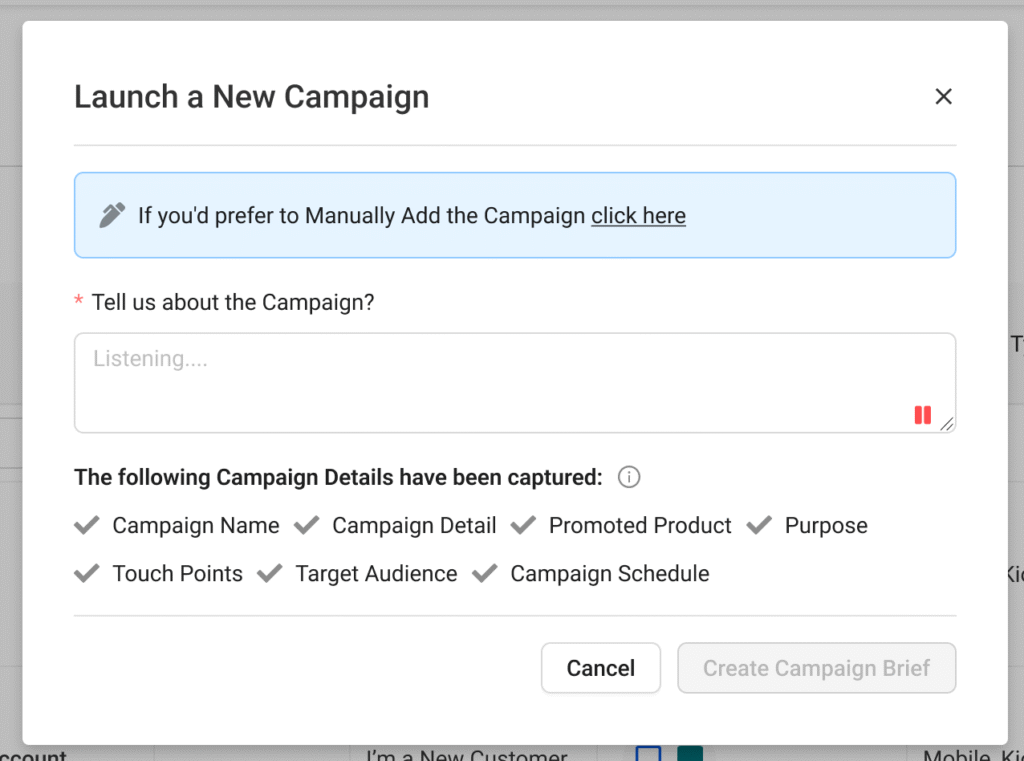Click Create Campaign Brief button

[816, 668]
